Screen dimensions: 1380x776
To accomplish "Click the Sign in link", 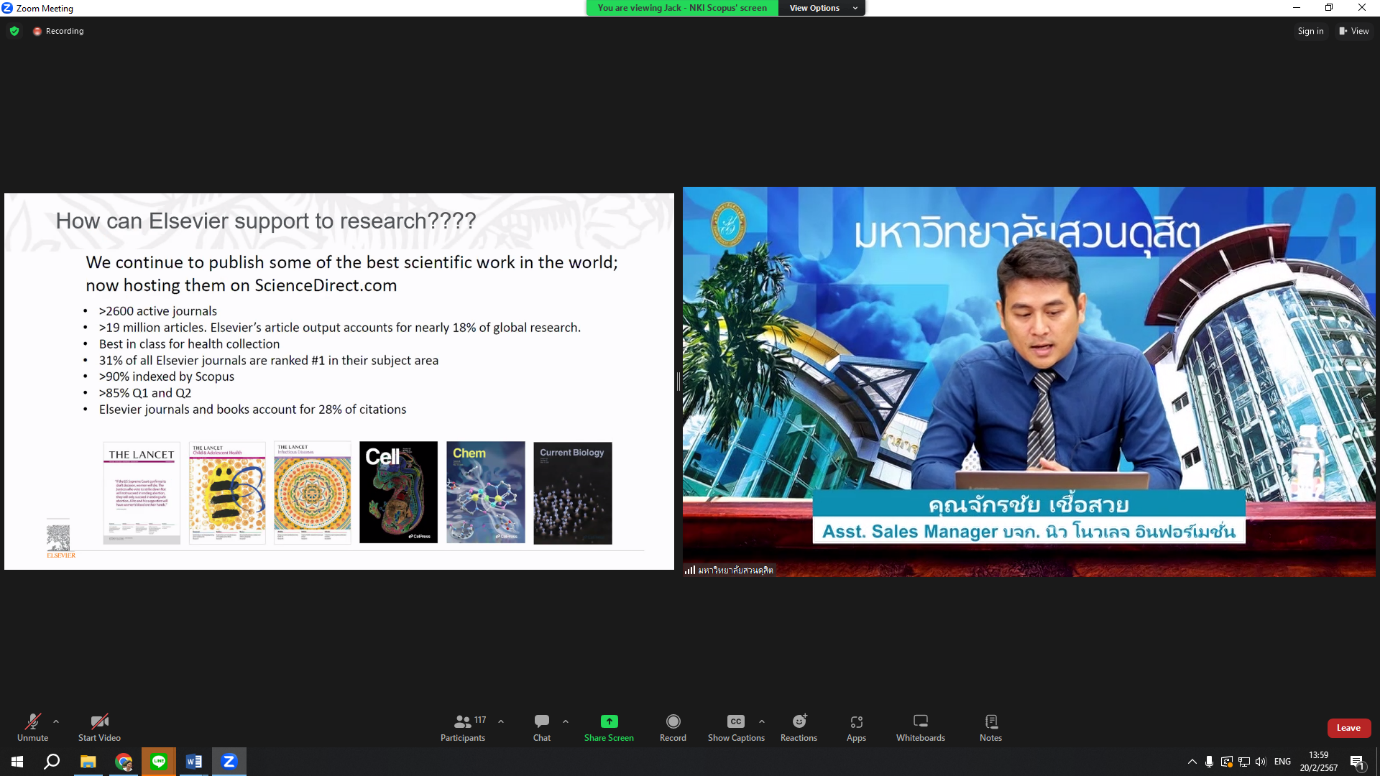I will tap(1310, 31).
